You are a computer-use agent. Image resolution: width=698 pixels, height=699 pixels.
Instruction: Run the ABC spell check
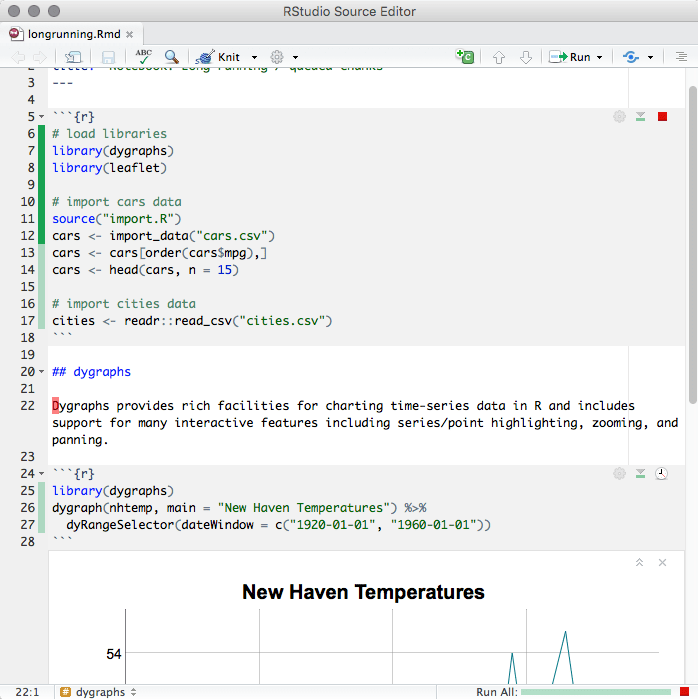click(x=144, y=57)
